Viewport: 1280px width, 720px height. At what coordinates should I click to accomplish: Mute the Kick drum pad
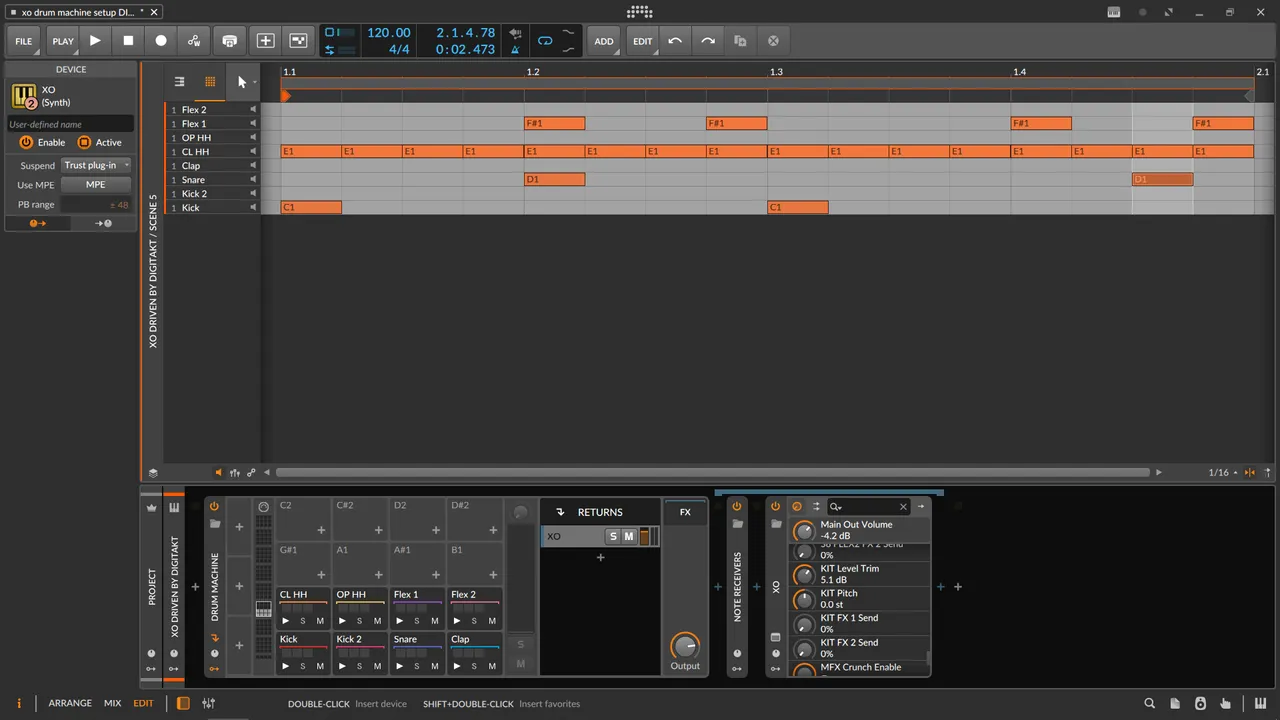[x=320, y=666]
